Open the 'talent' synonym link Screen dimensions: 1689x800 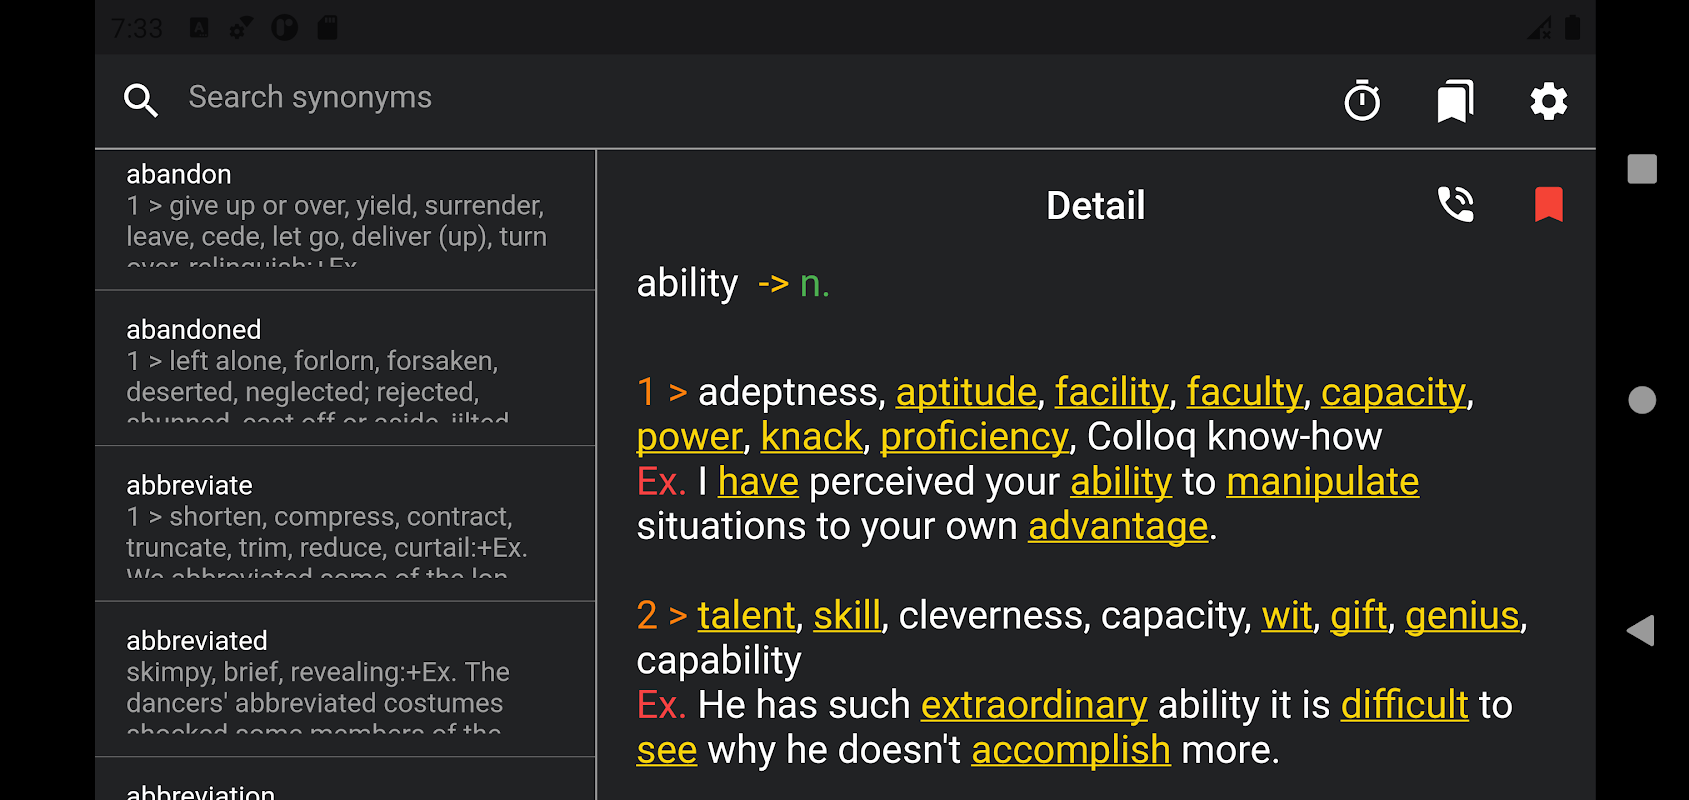(746, 616)
